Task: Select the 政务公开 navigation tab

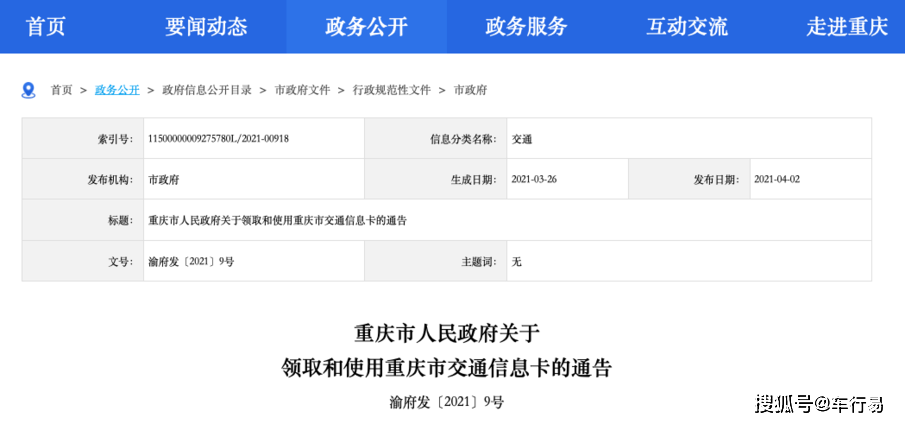Action: (x=366, y=27)
